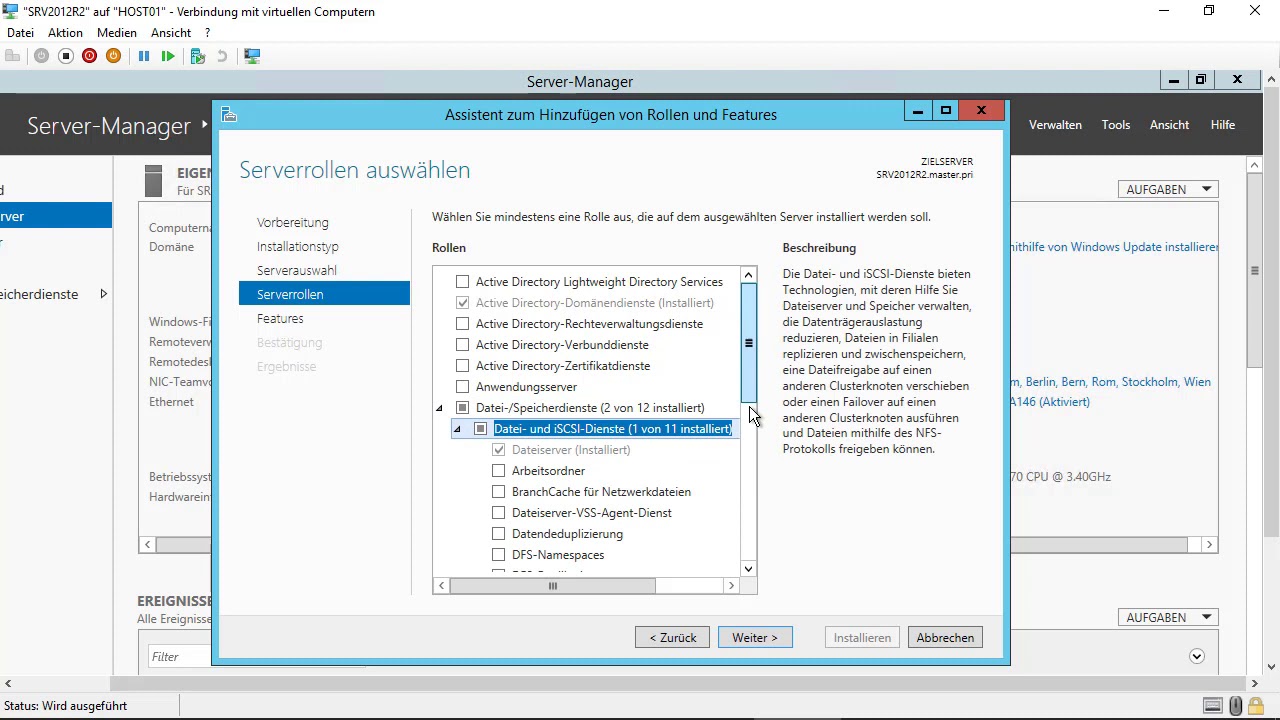Screen dimensions: 1280x720
Task: Collapse Datei- und iSCSI-Dienste node
Action: 457,429
